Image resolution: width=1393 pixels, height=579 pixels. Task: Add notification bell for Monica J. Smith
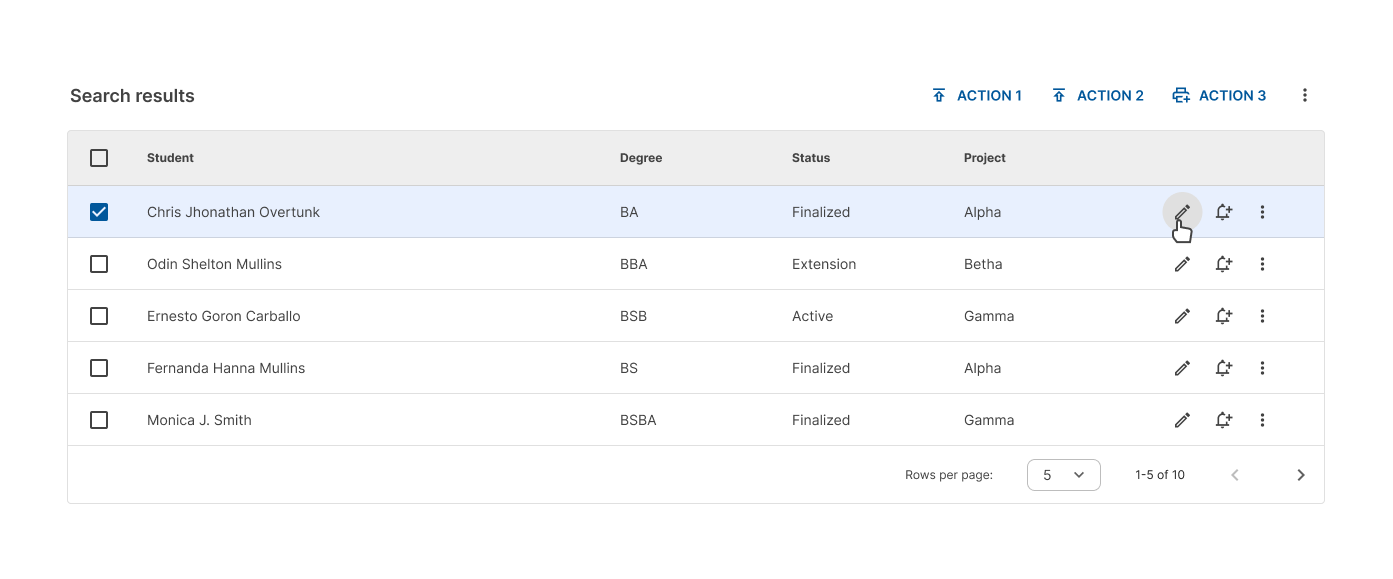(1223, 420)
